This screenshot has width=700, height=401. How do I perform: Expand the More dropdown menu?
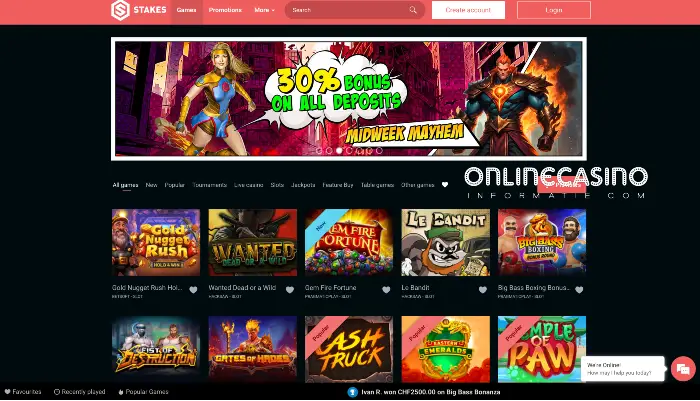click(x=264, y=10)
